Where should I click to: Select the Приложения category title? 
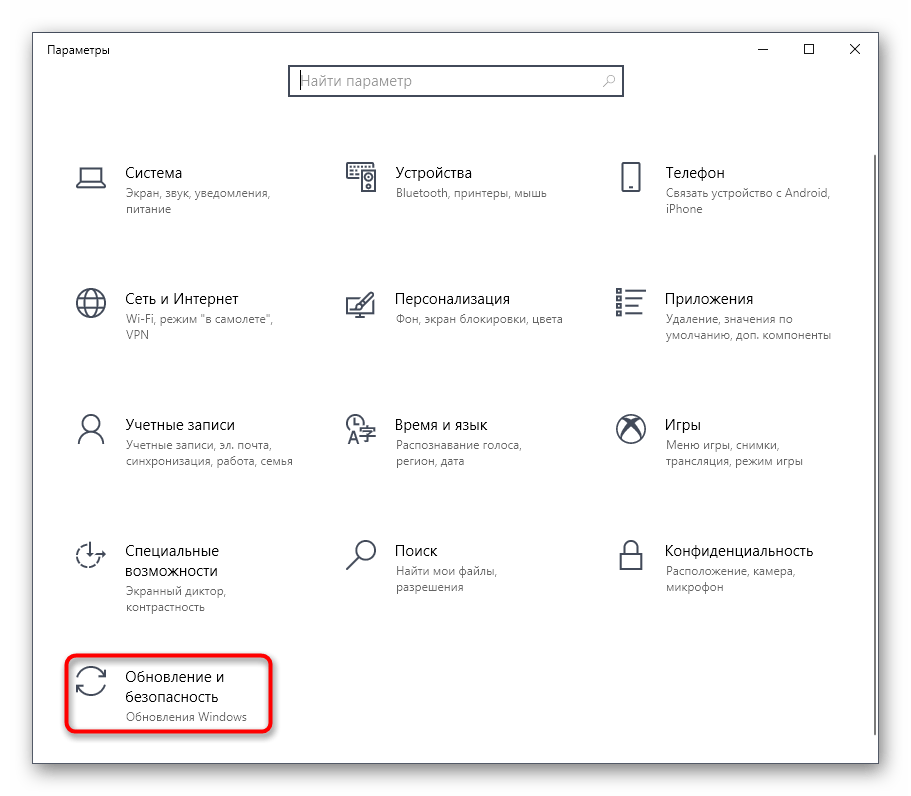708,299
